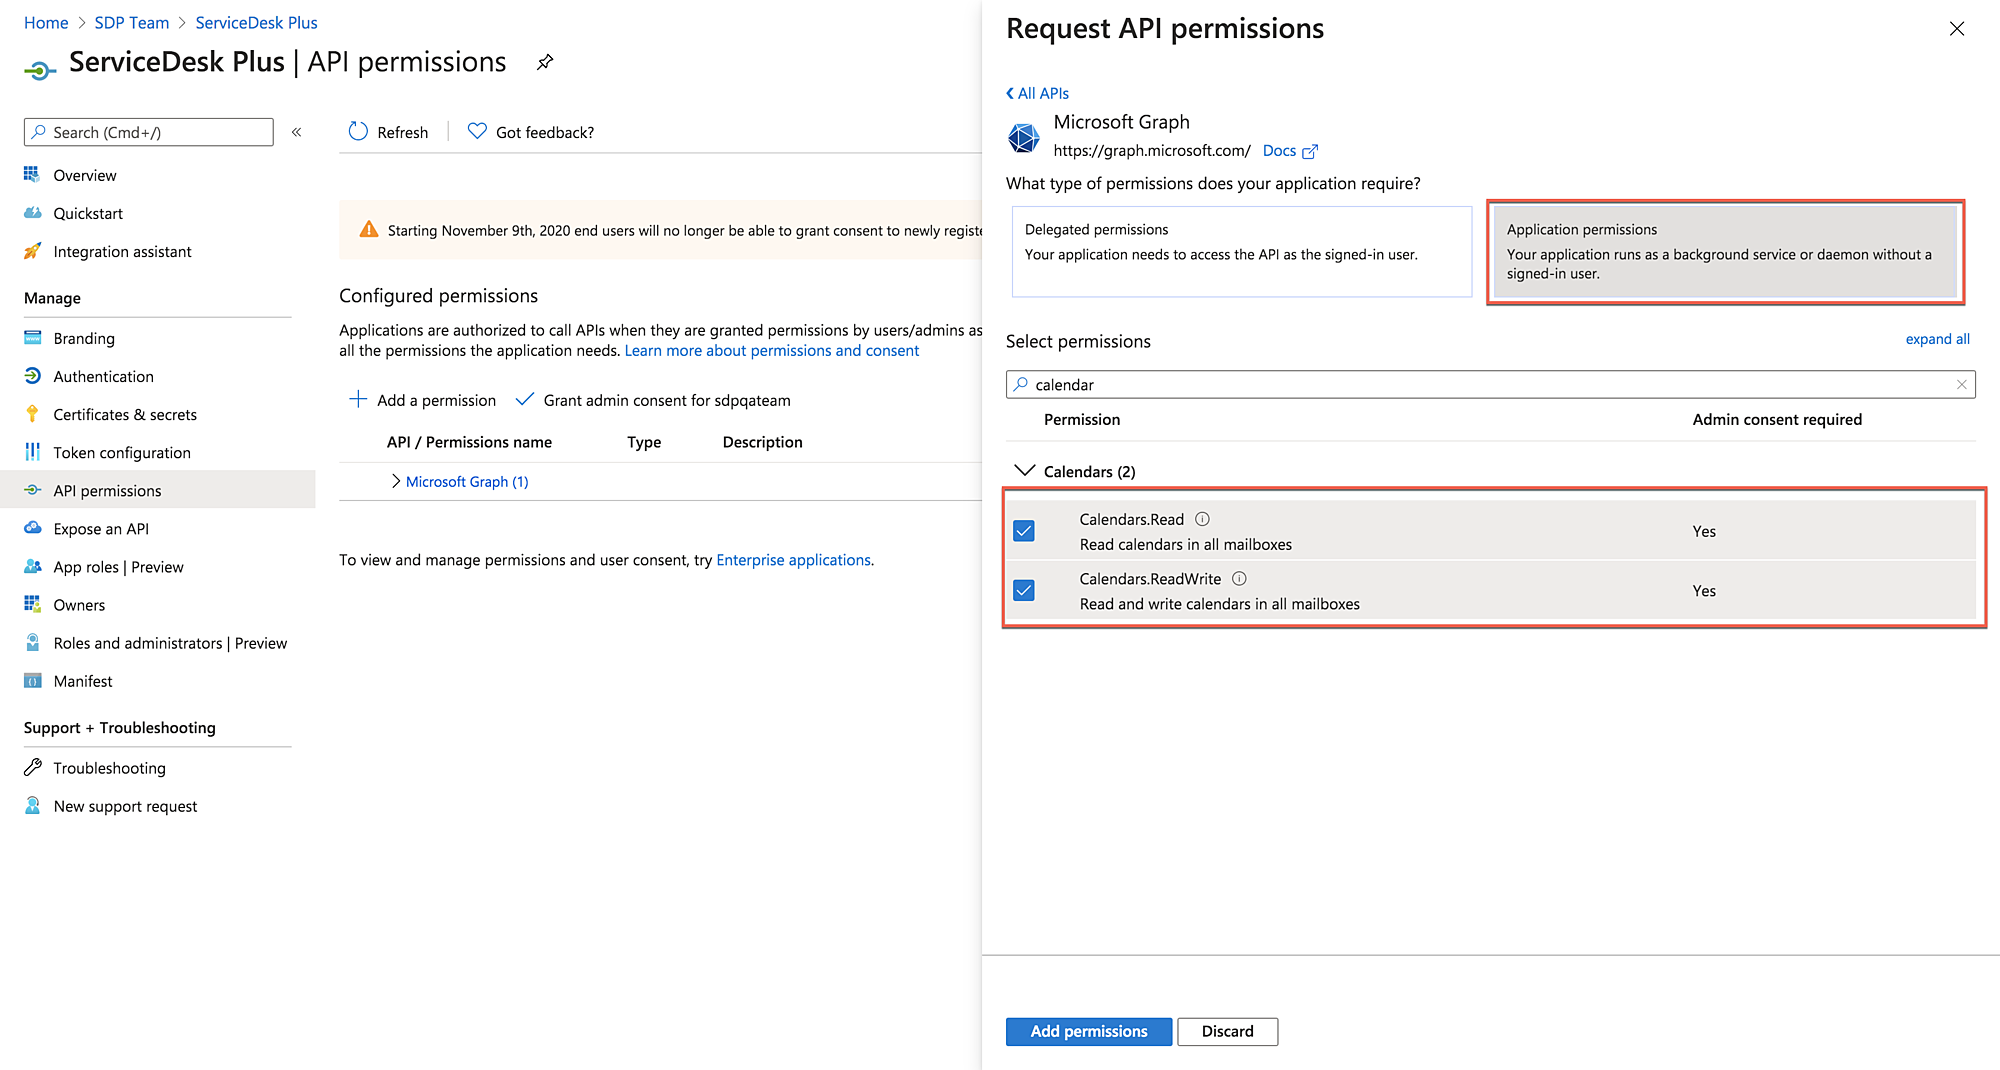Click the pin icon beside page title
The height and width of the screenshot is (1070, 2000).
click(545, 62)
